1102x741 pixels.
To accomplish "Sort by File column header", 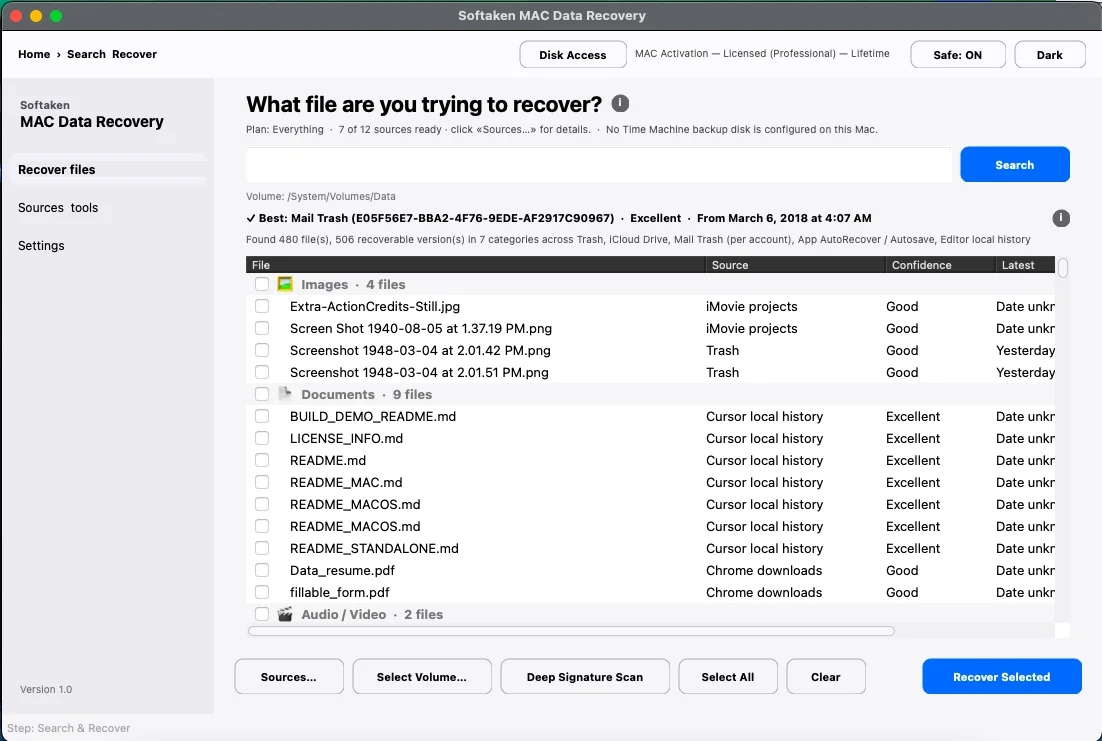I will pos(475,264).
